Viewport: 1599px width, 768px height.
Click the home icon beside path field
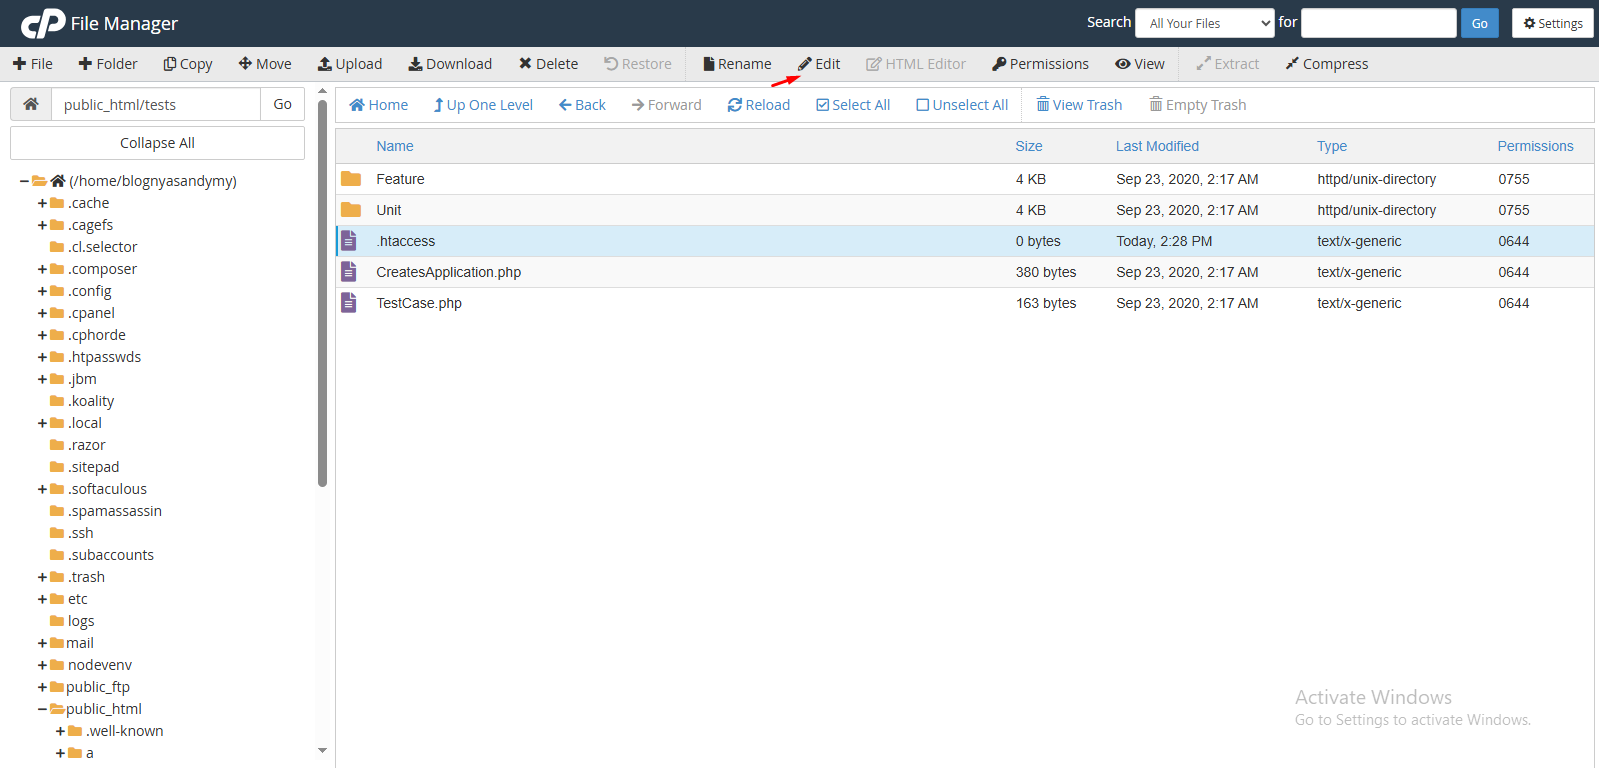pyautogui.click(x=31, y=104)
